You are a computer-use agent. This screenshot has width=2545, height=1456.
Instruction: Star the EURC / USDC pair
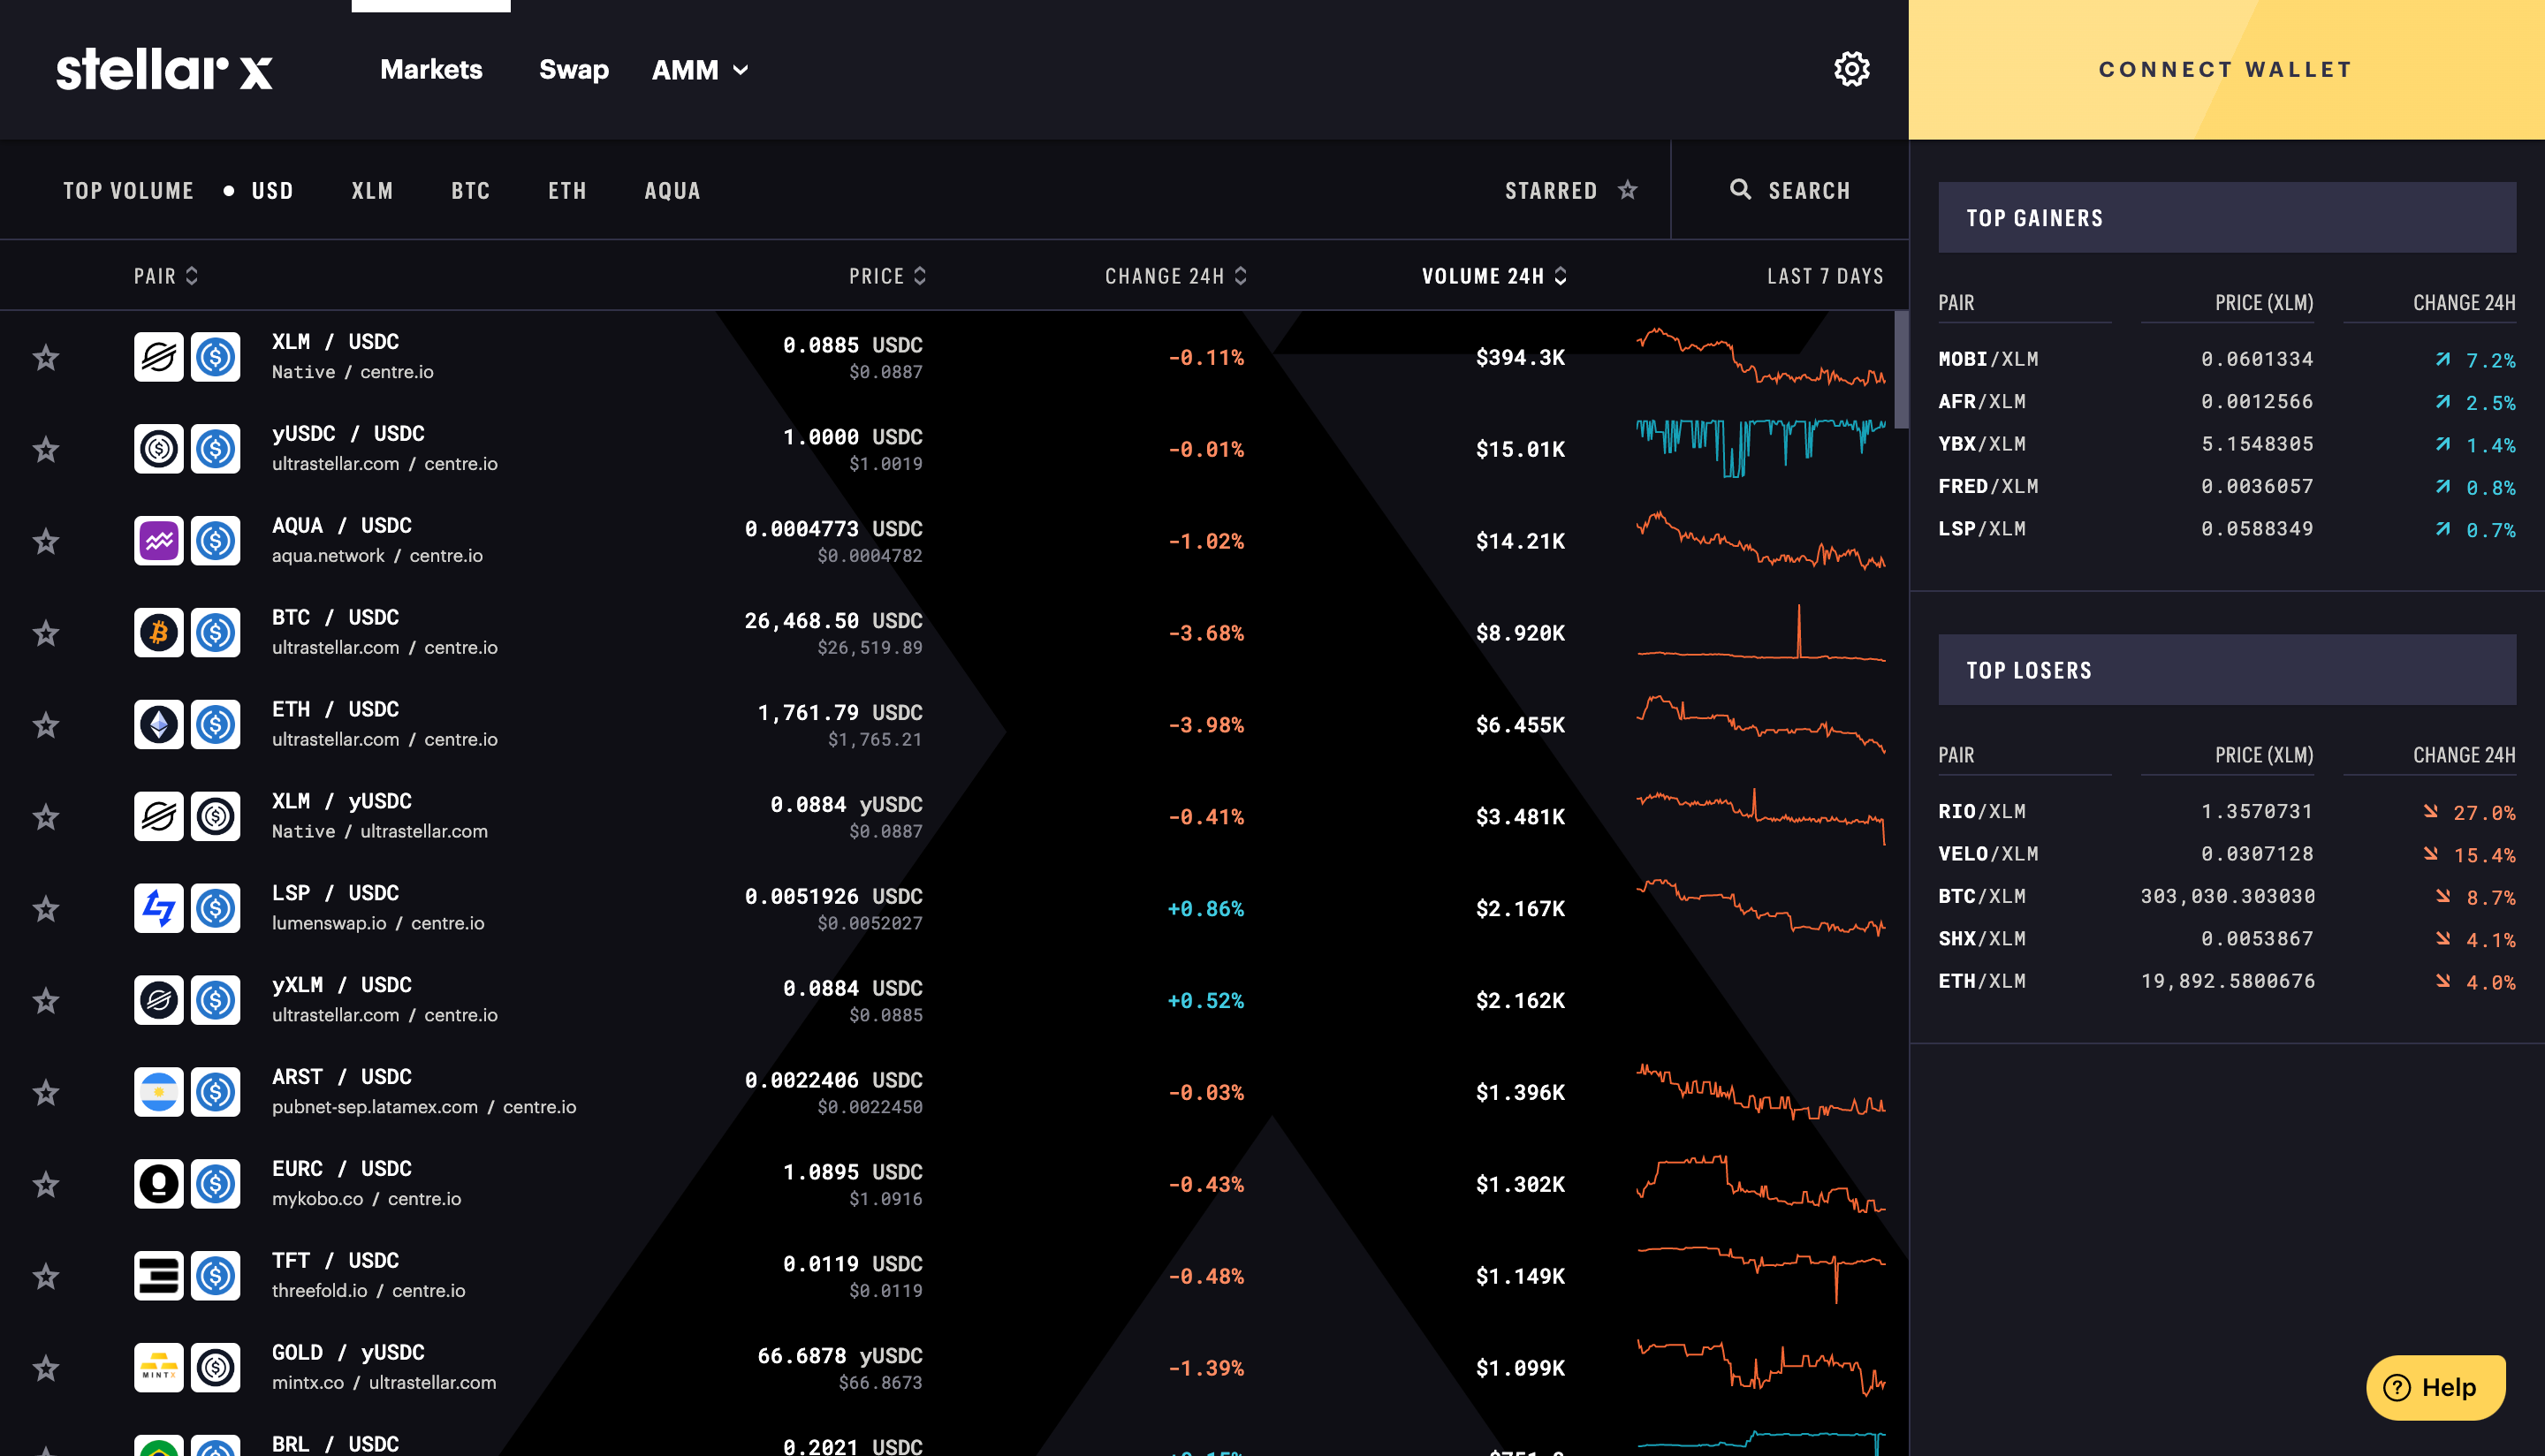46,1184
